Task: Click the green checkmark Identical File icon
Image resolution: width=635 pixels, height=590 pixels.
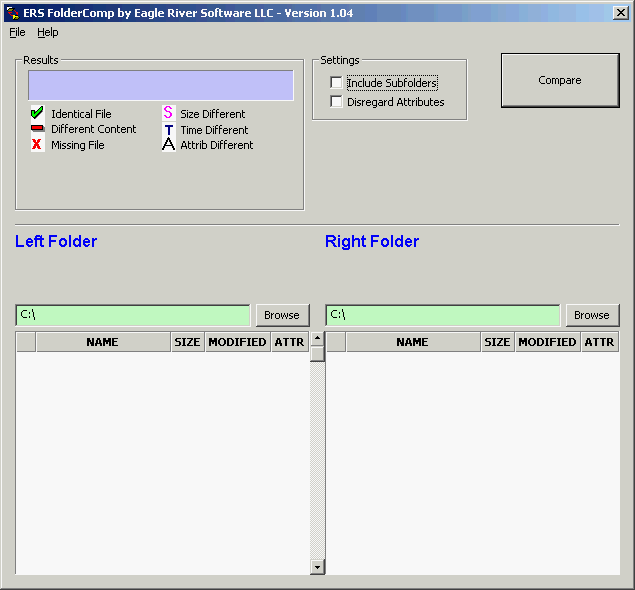Action: point(37,113)
